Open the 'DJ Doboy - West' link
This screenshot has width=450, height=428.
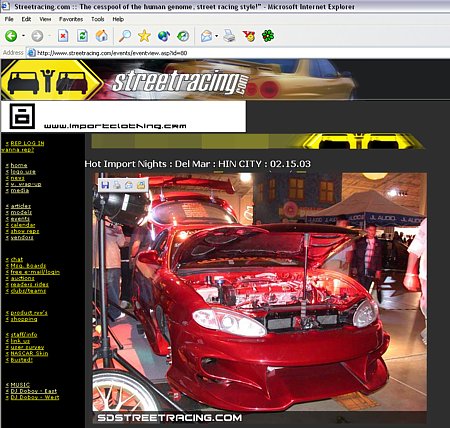[35, 397]
